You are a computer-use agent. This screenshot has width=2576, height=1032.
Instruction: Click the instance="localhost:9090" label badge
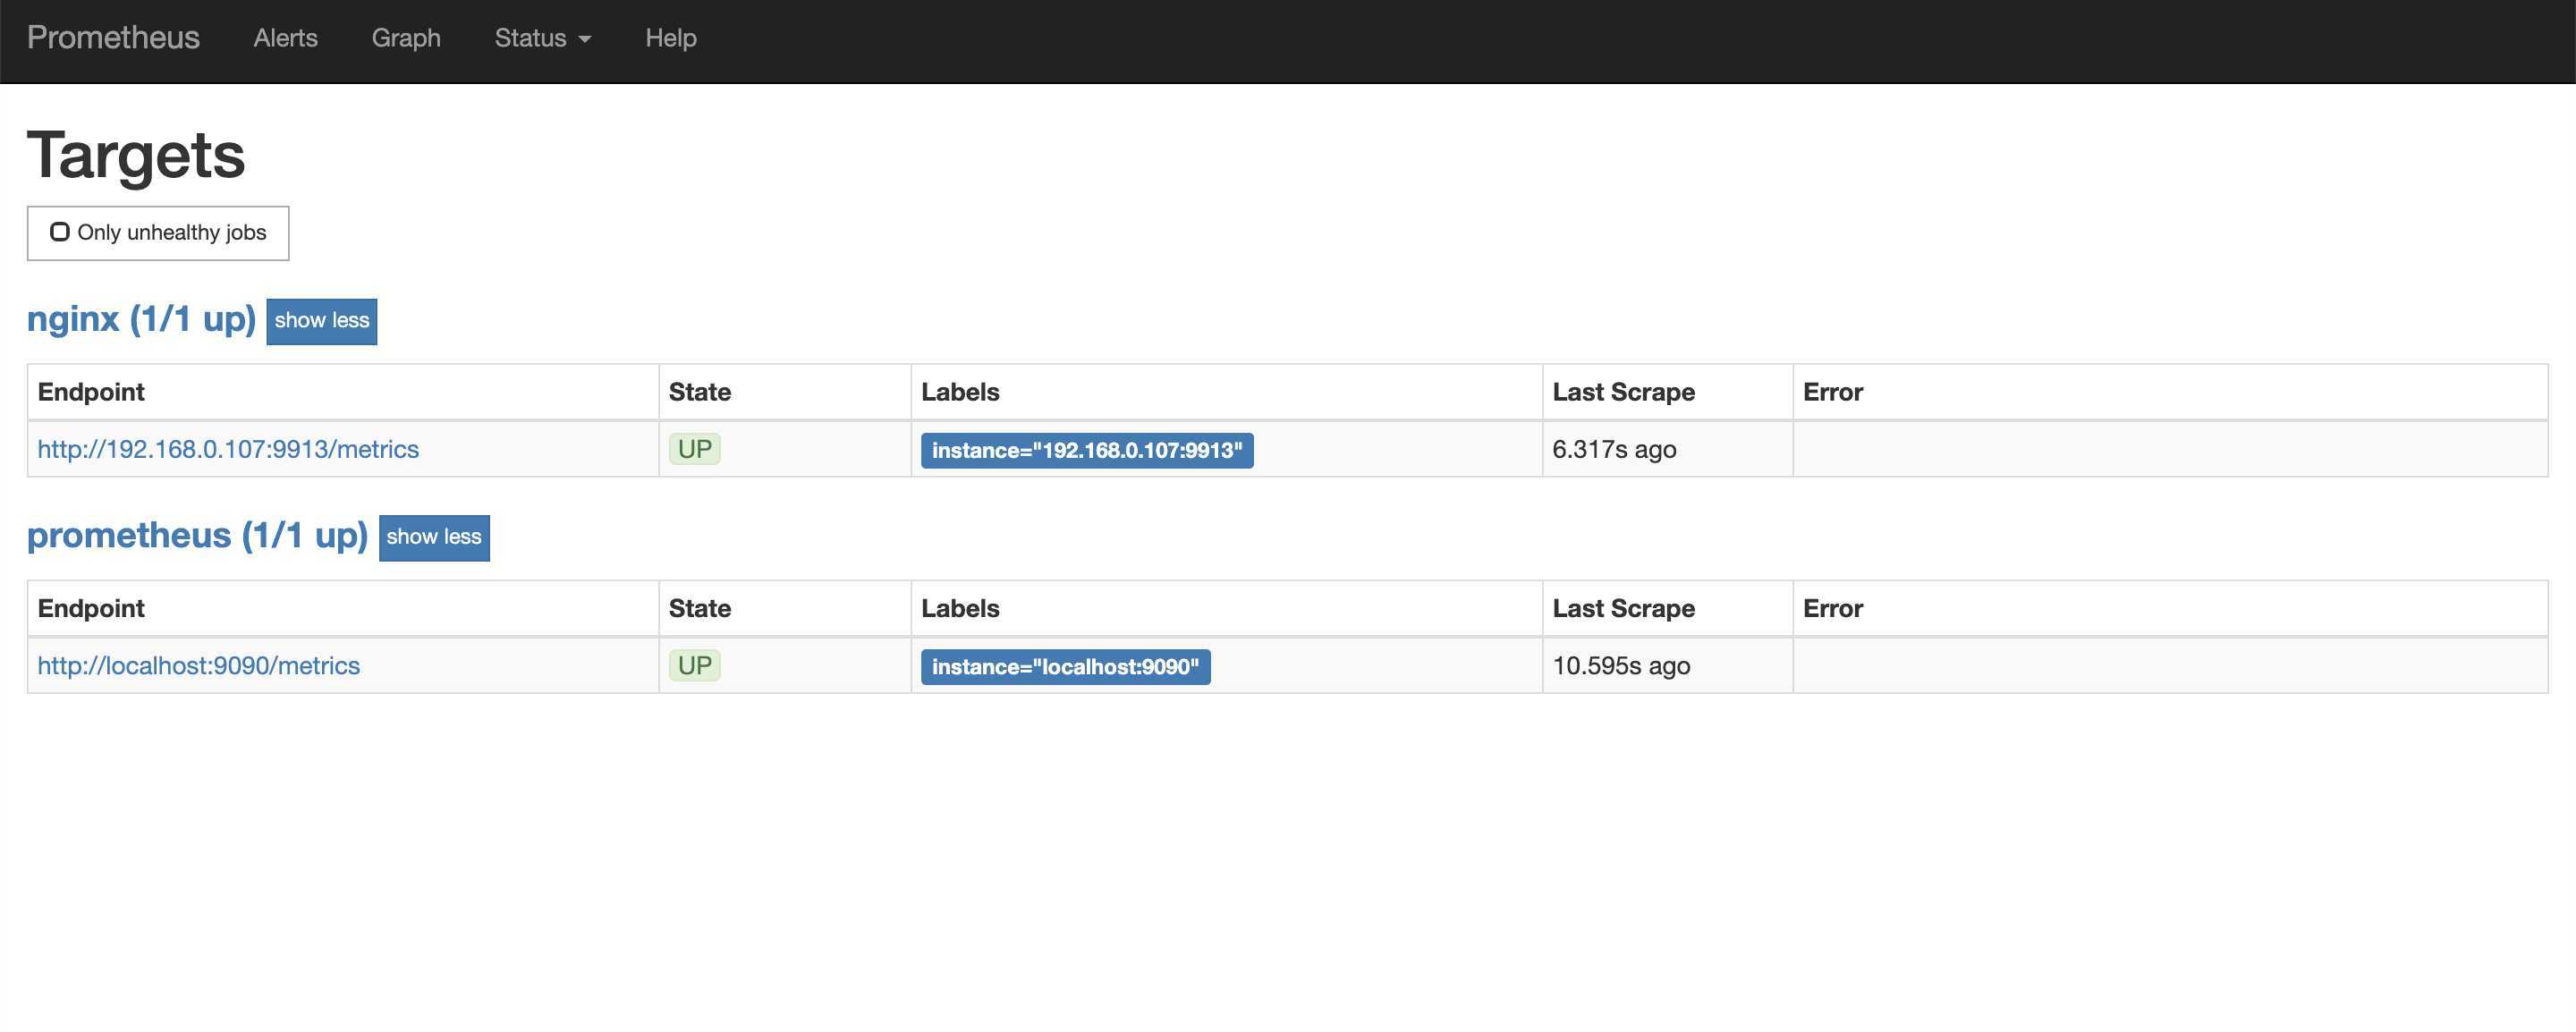click(x=1064, y=667)
